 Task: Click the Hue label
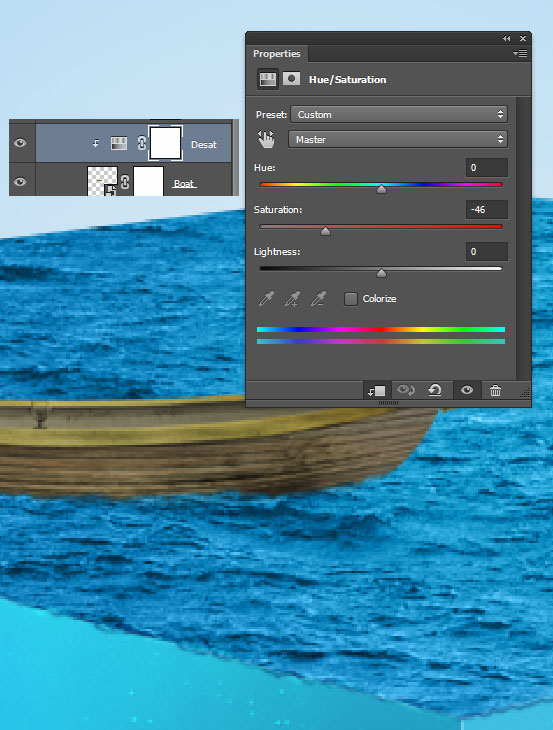click(x=264, y=168)
